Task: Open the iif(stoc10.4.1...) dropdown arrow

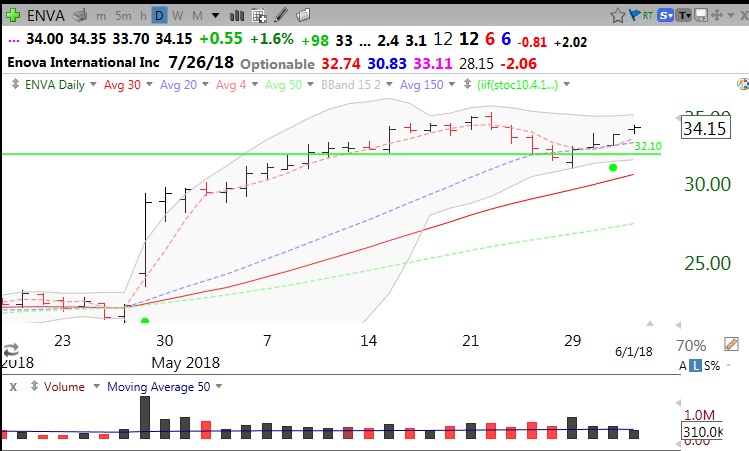Action: (567, 85)
